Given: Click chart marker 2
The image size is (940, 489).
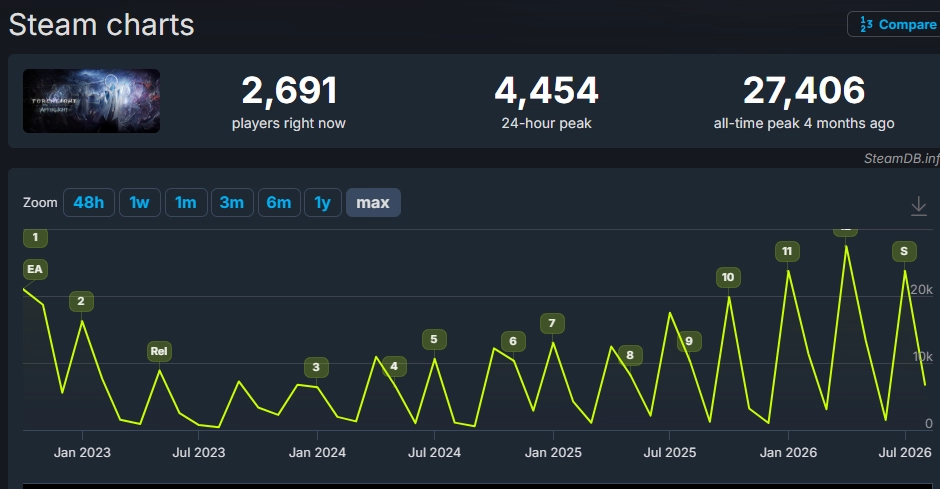Looking at the screenshot, I should [81, 301].
